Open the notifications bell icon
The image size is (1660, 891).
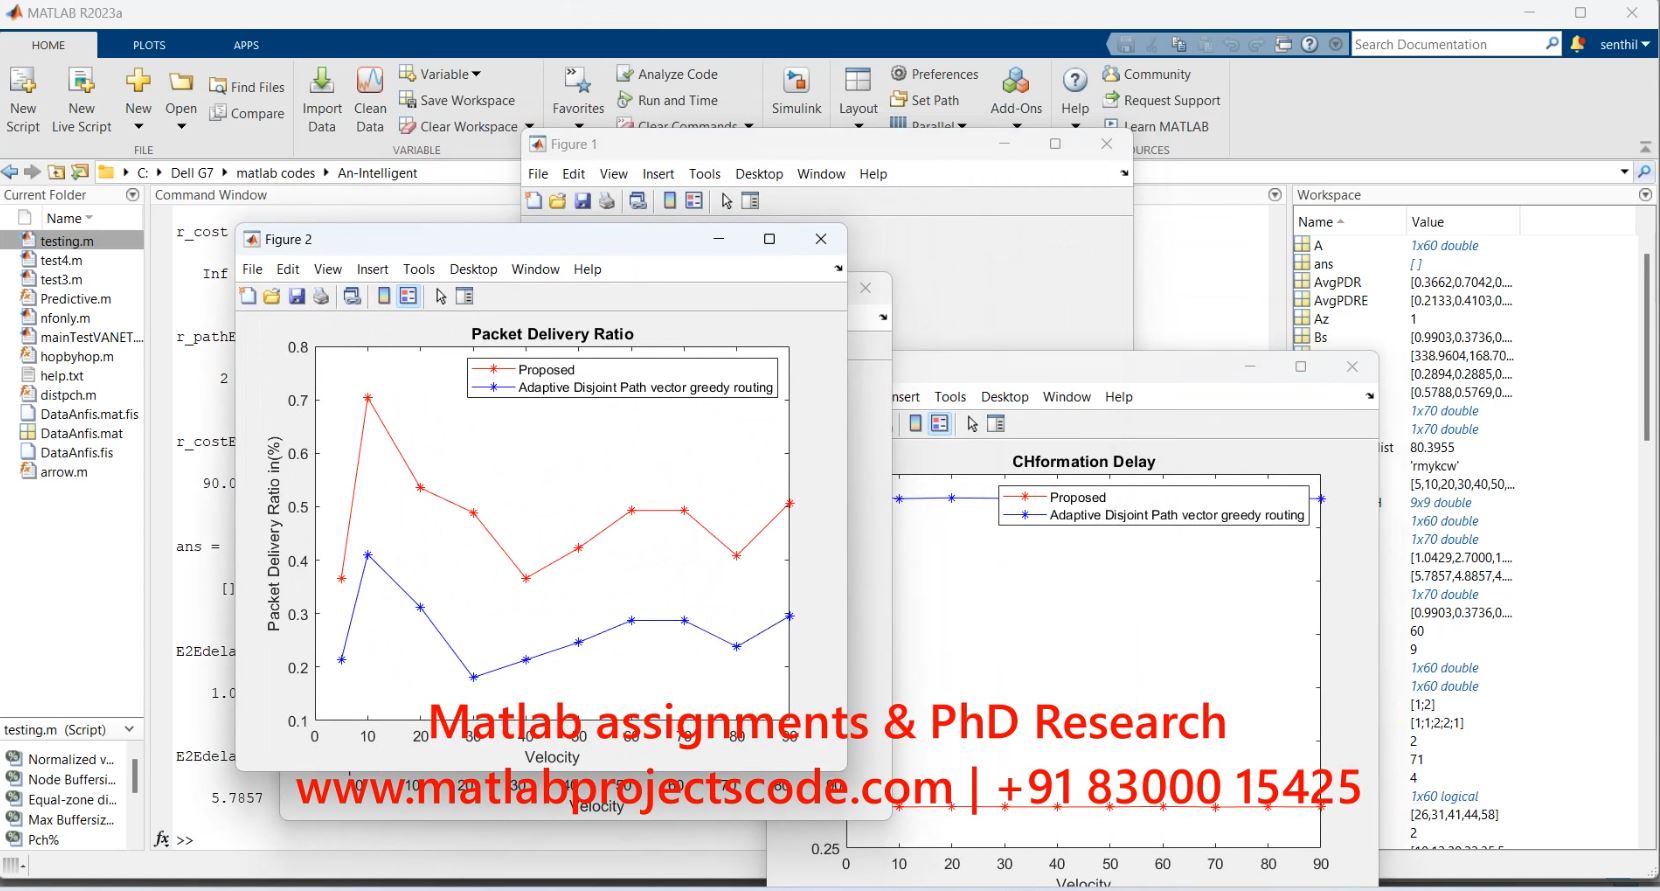(1578, 44)
